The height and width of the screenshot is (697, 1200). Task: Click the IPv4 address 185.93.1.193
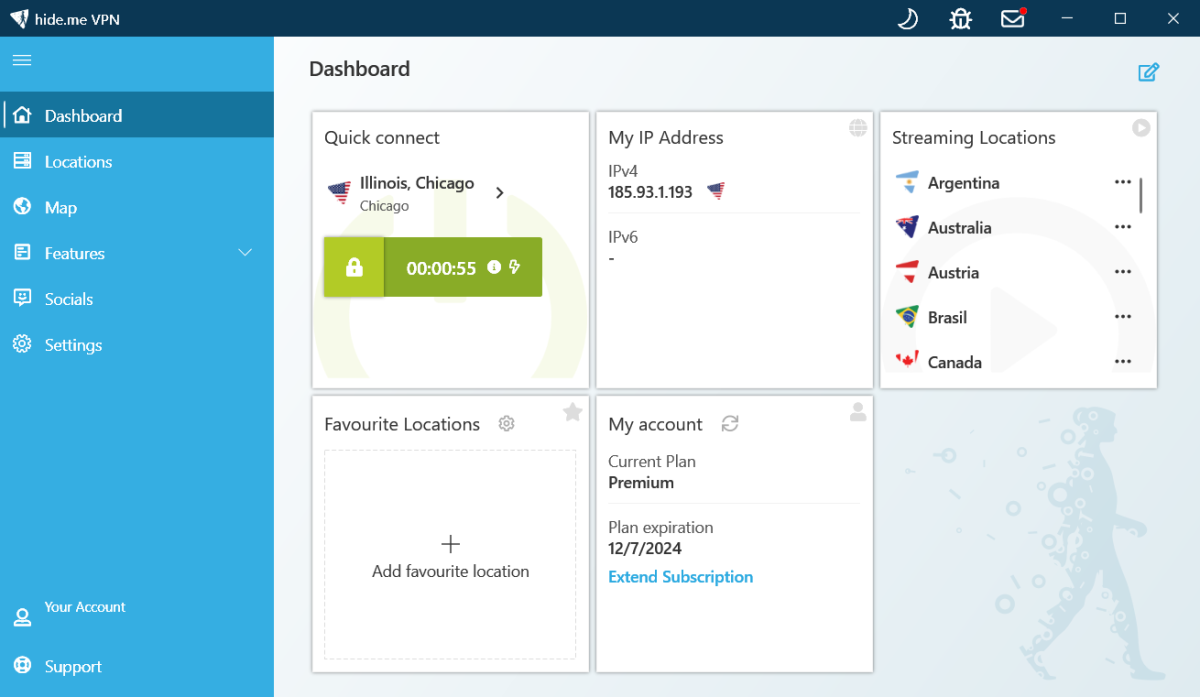(x=650, y=192)
